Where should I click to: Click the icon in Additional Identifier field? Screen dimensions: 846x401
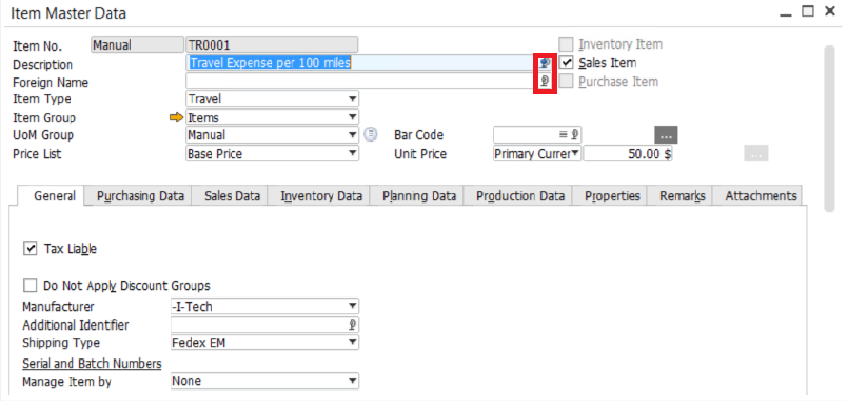point(352,325)
